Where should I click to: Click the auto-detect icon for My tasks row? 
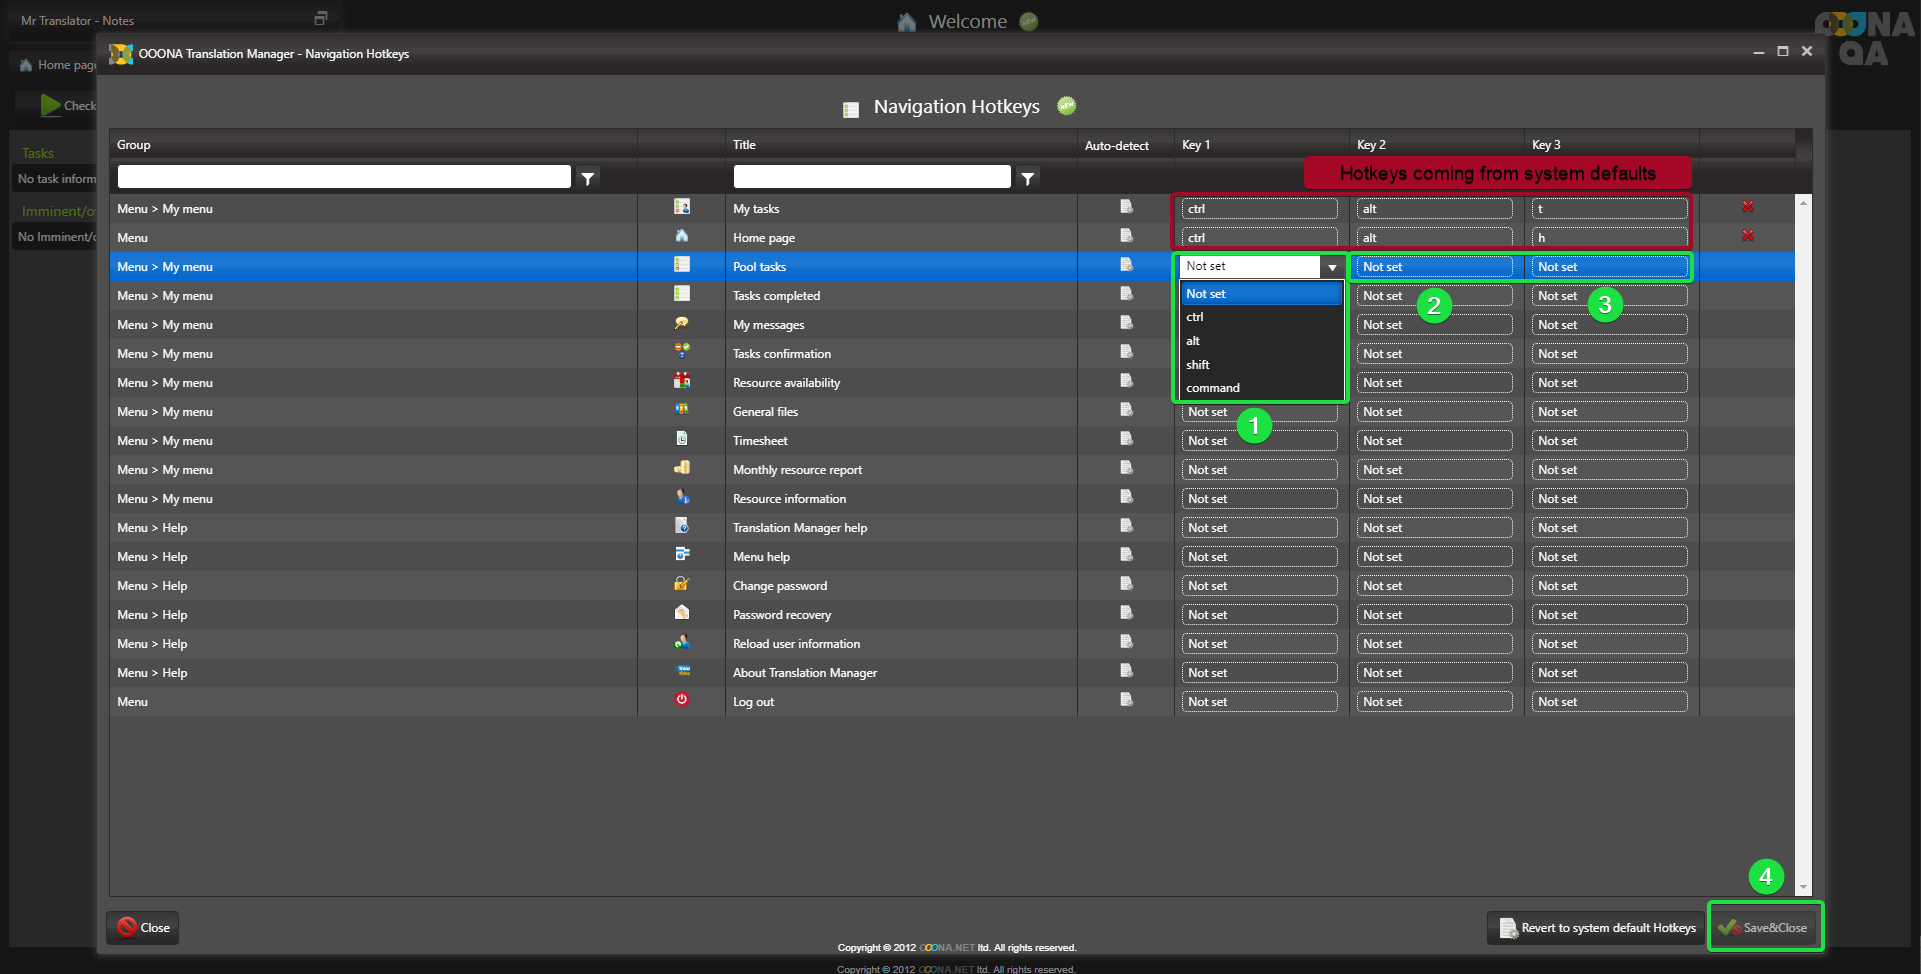(x=1126, y=207)
